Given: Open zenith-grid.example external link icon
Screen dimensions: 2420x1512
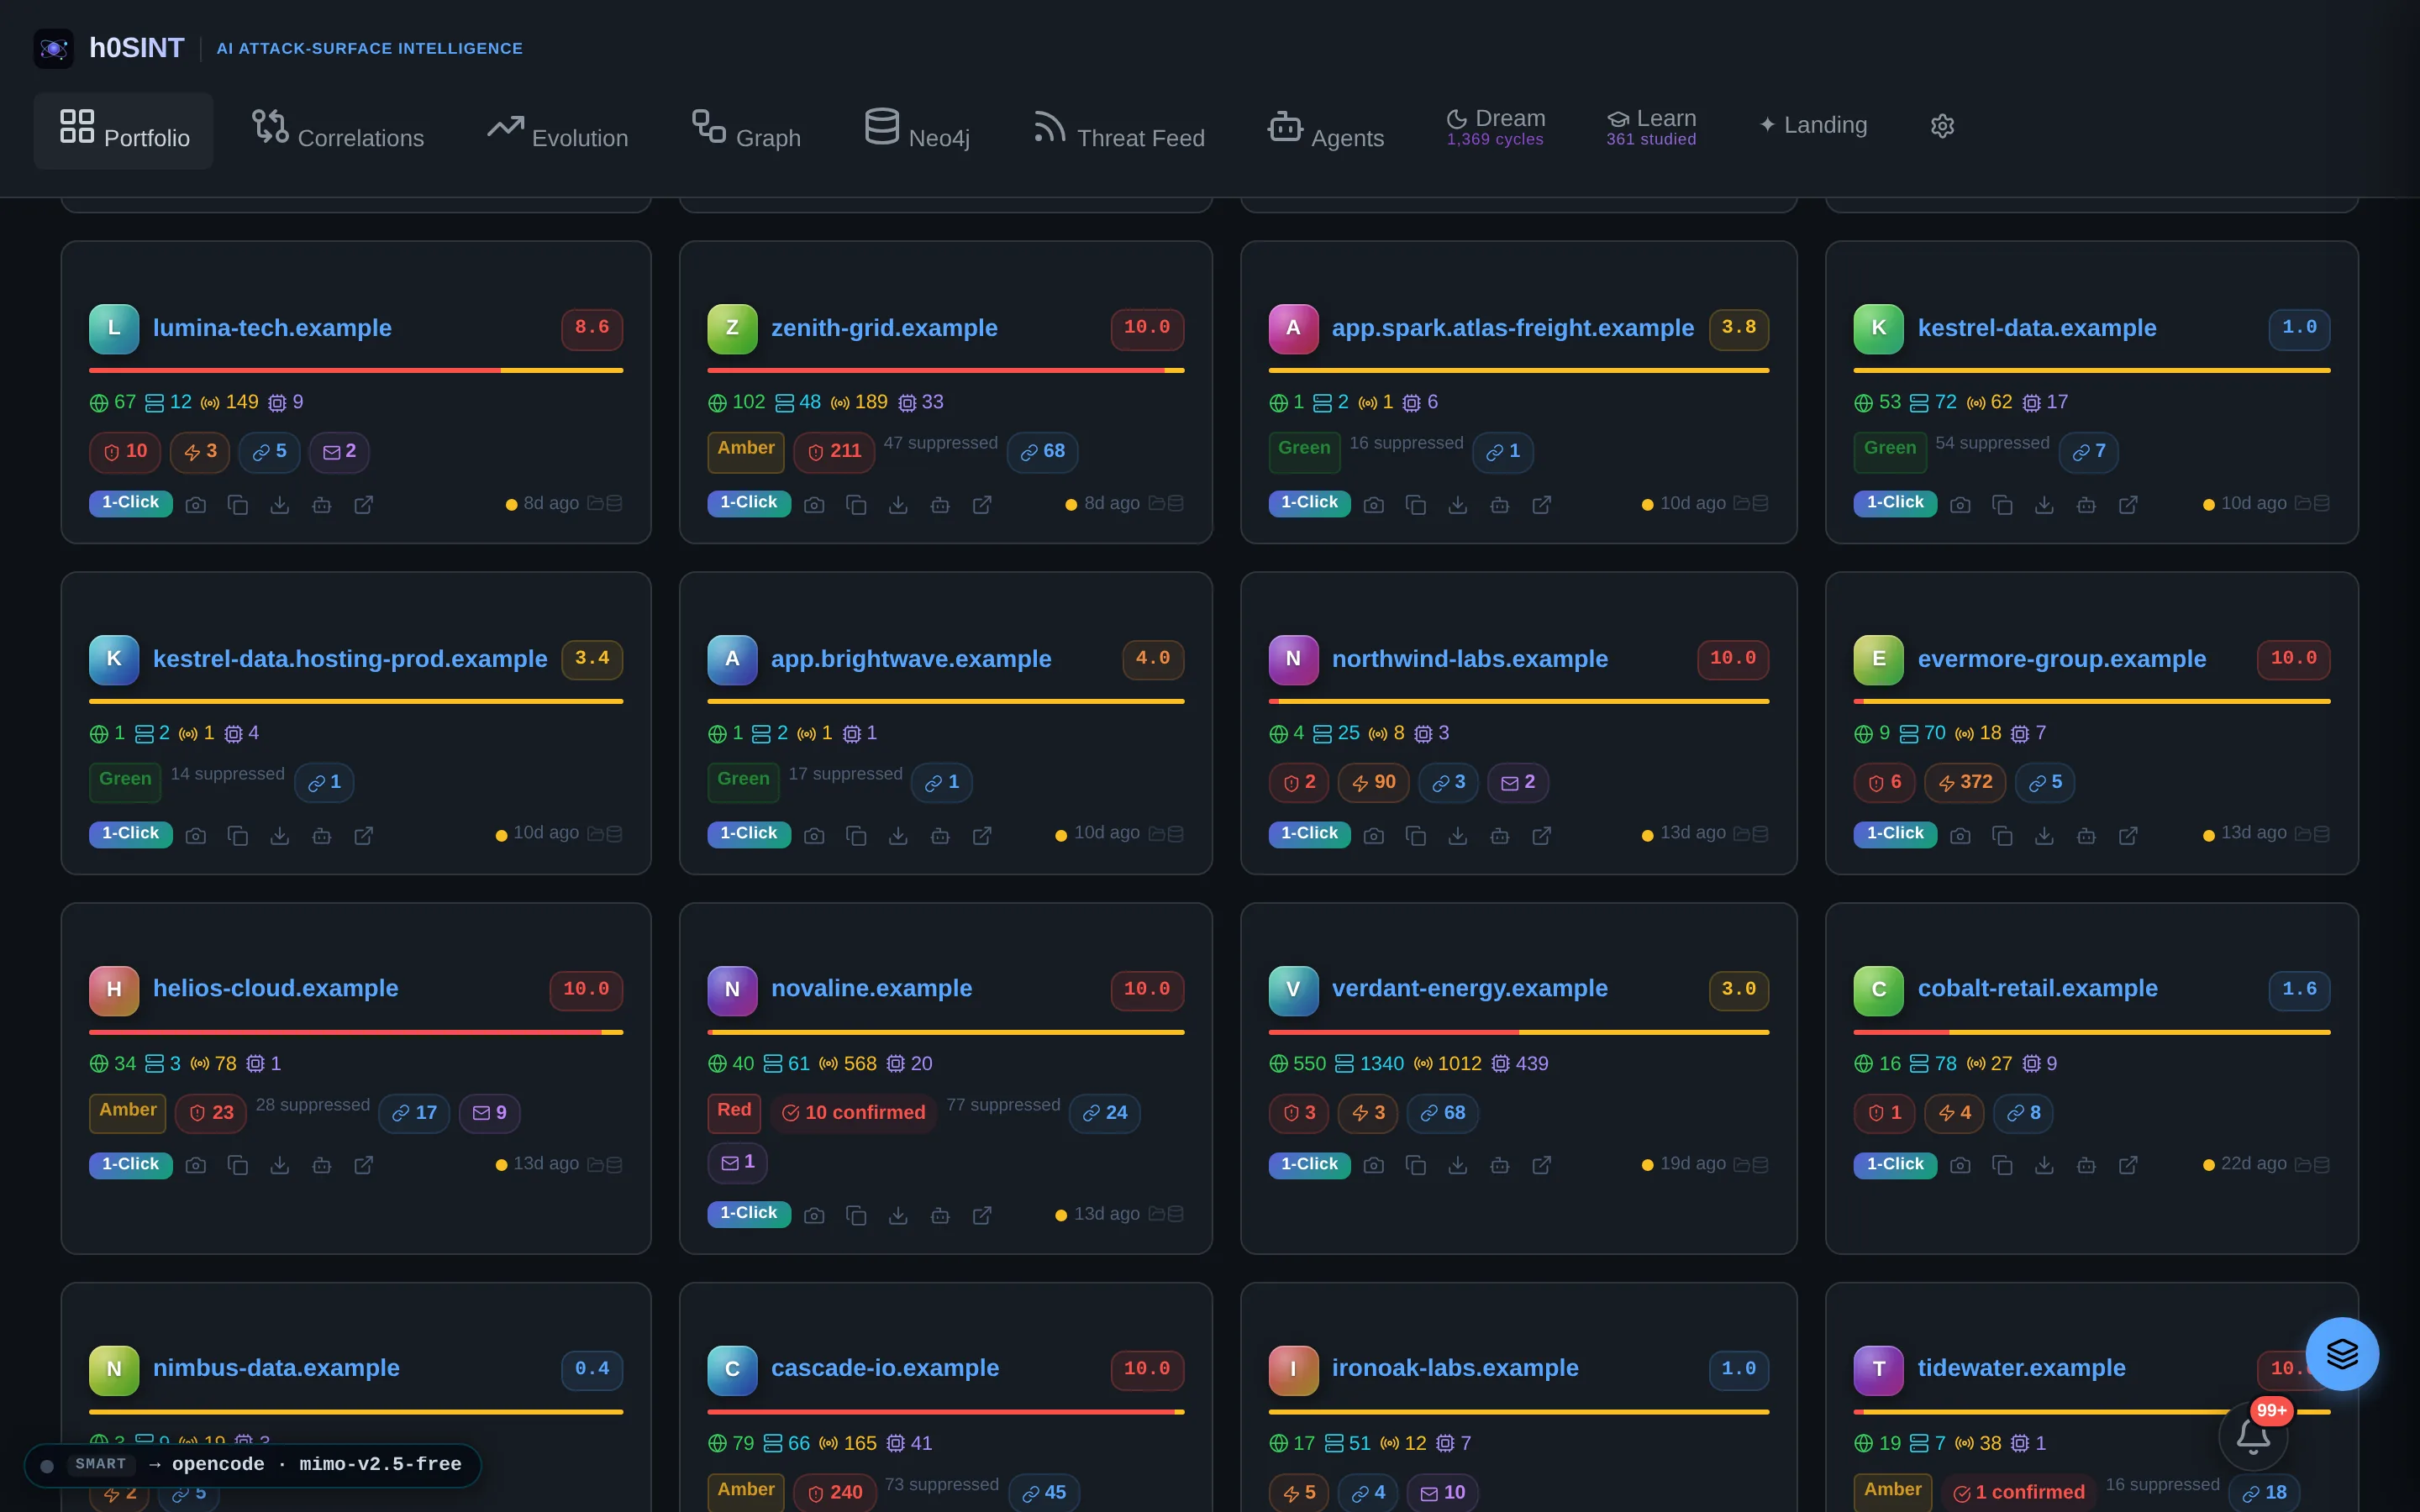Looking at the screenshot, I should click(x=982, y=505).
